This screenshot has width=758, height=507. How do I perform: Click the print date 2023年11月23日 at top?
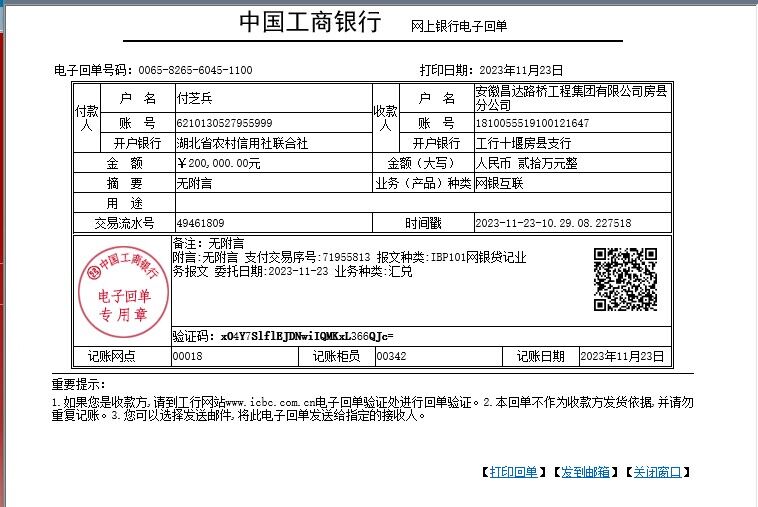[522, 70]
